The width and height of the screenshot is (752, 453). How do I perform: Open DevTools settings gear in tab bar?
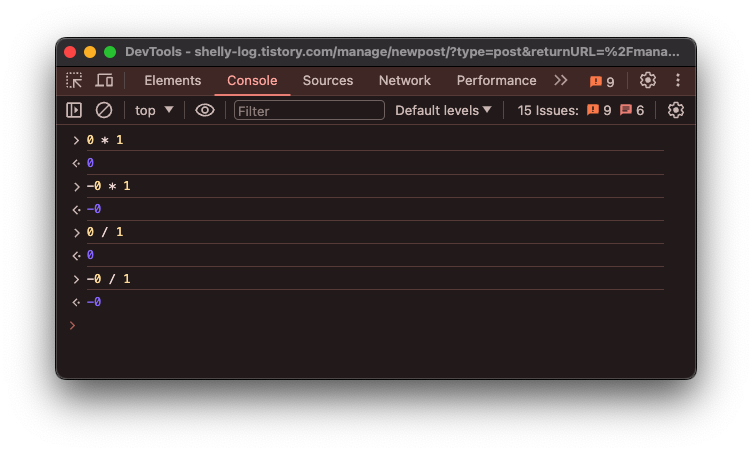pos(647,80)
